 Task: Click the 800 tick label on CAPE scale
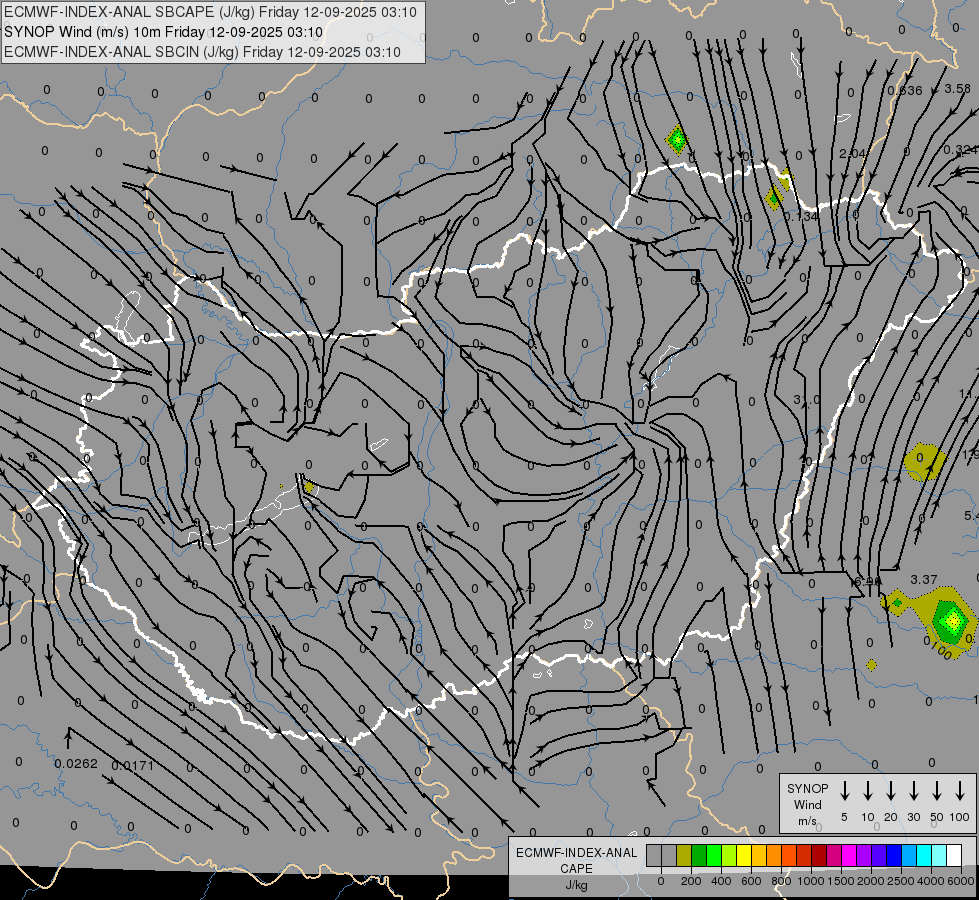pos(781,881)
